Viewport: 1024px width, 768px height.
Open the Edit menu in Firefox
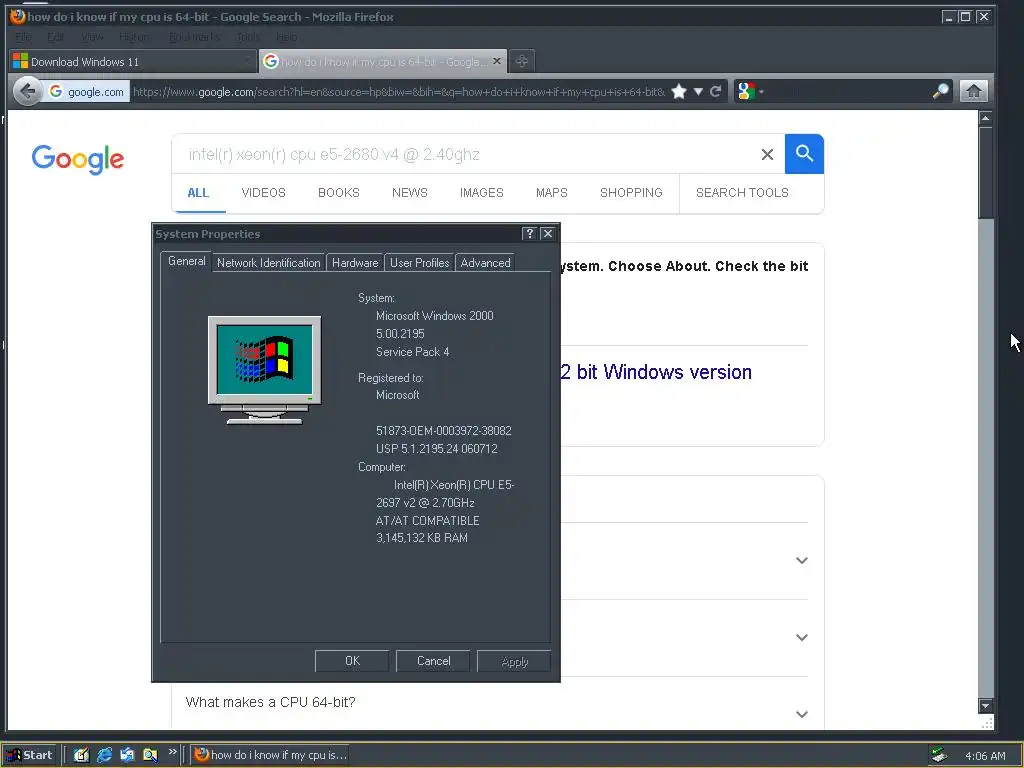click(56, 37)
